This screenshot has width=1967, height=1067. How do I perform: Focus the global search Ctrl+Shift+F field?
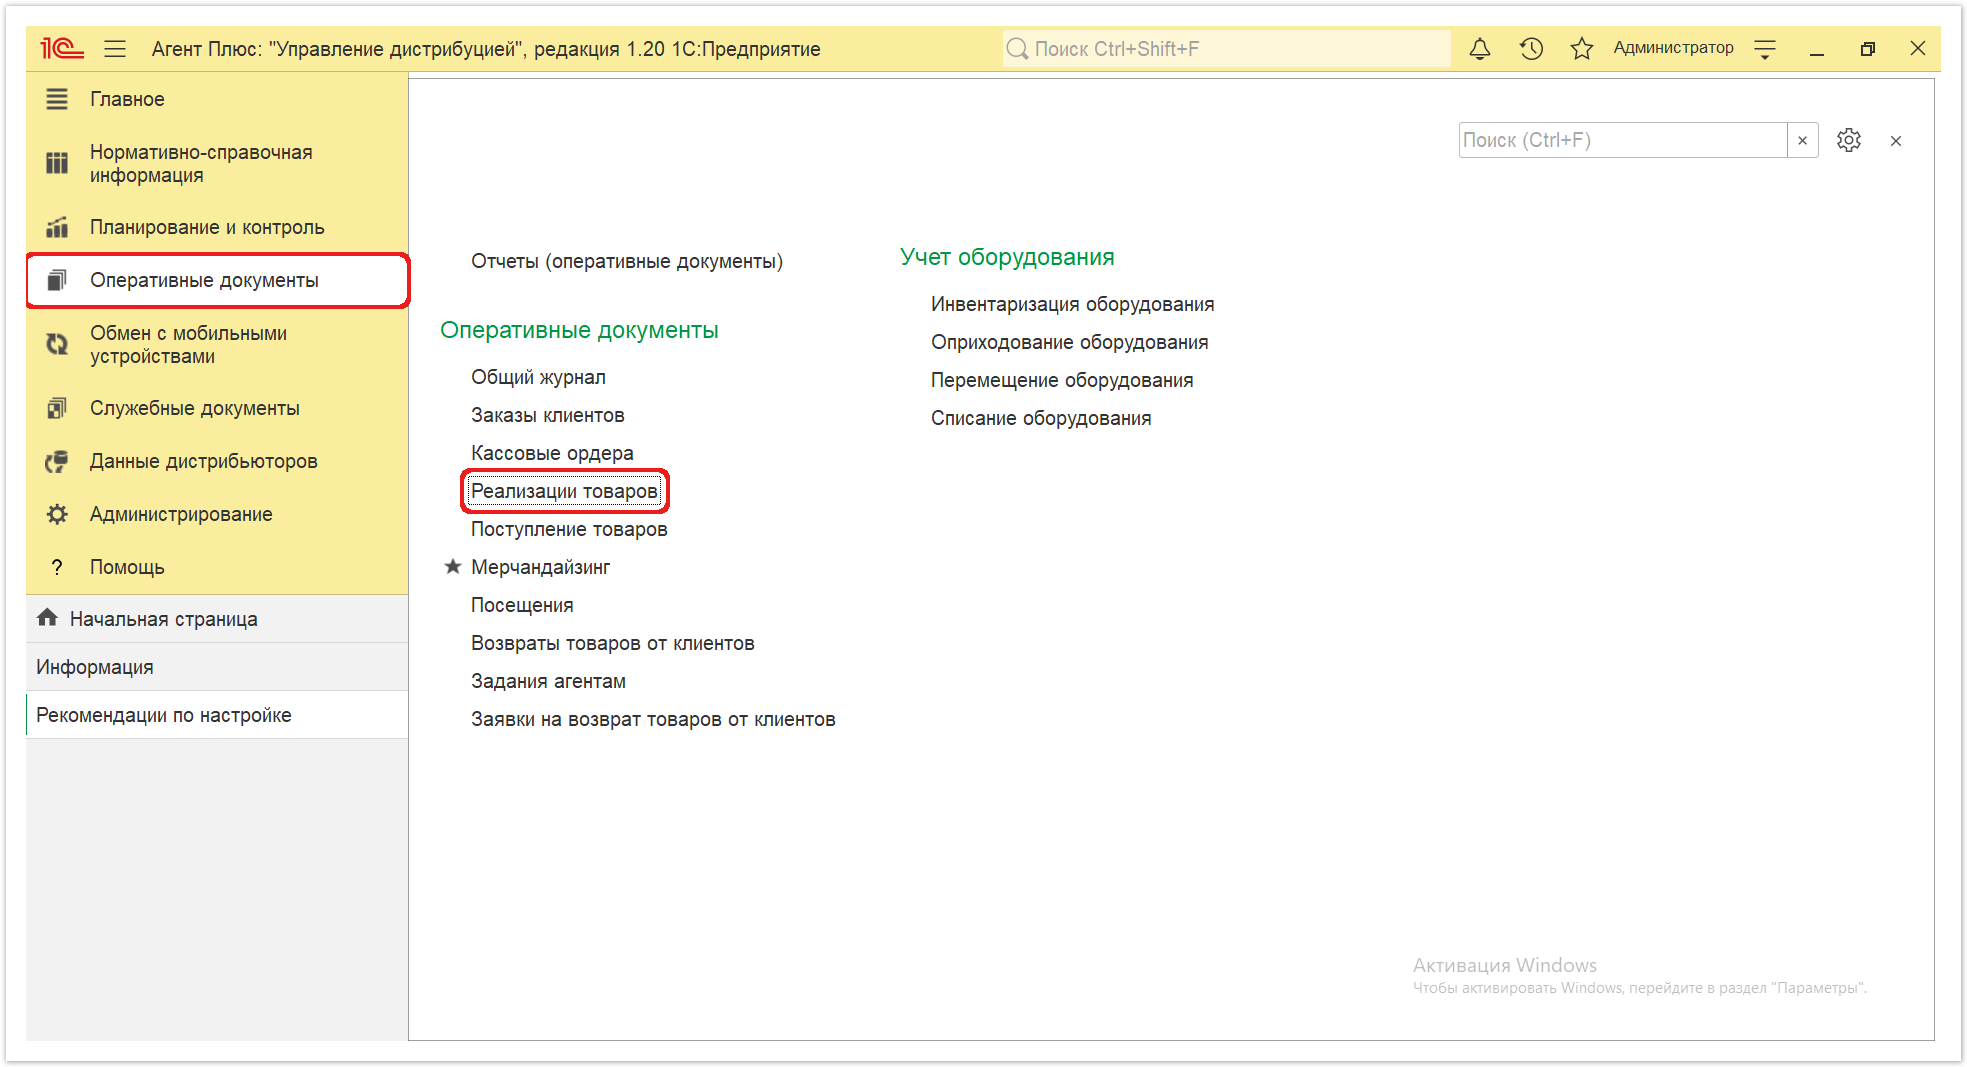1227,48
